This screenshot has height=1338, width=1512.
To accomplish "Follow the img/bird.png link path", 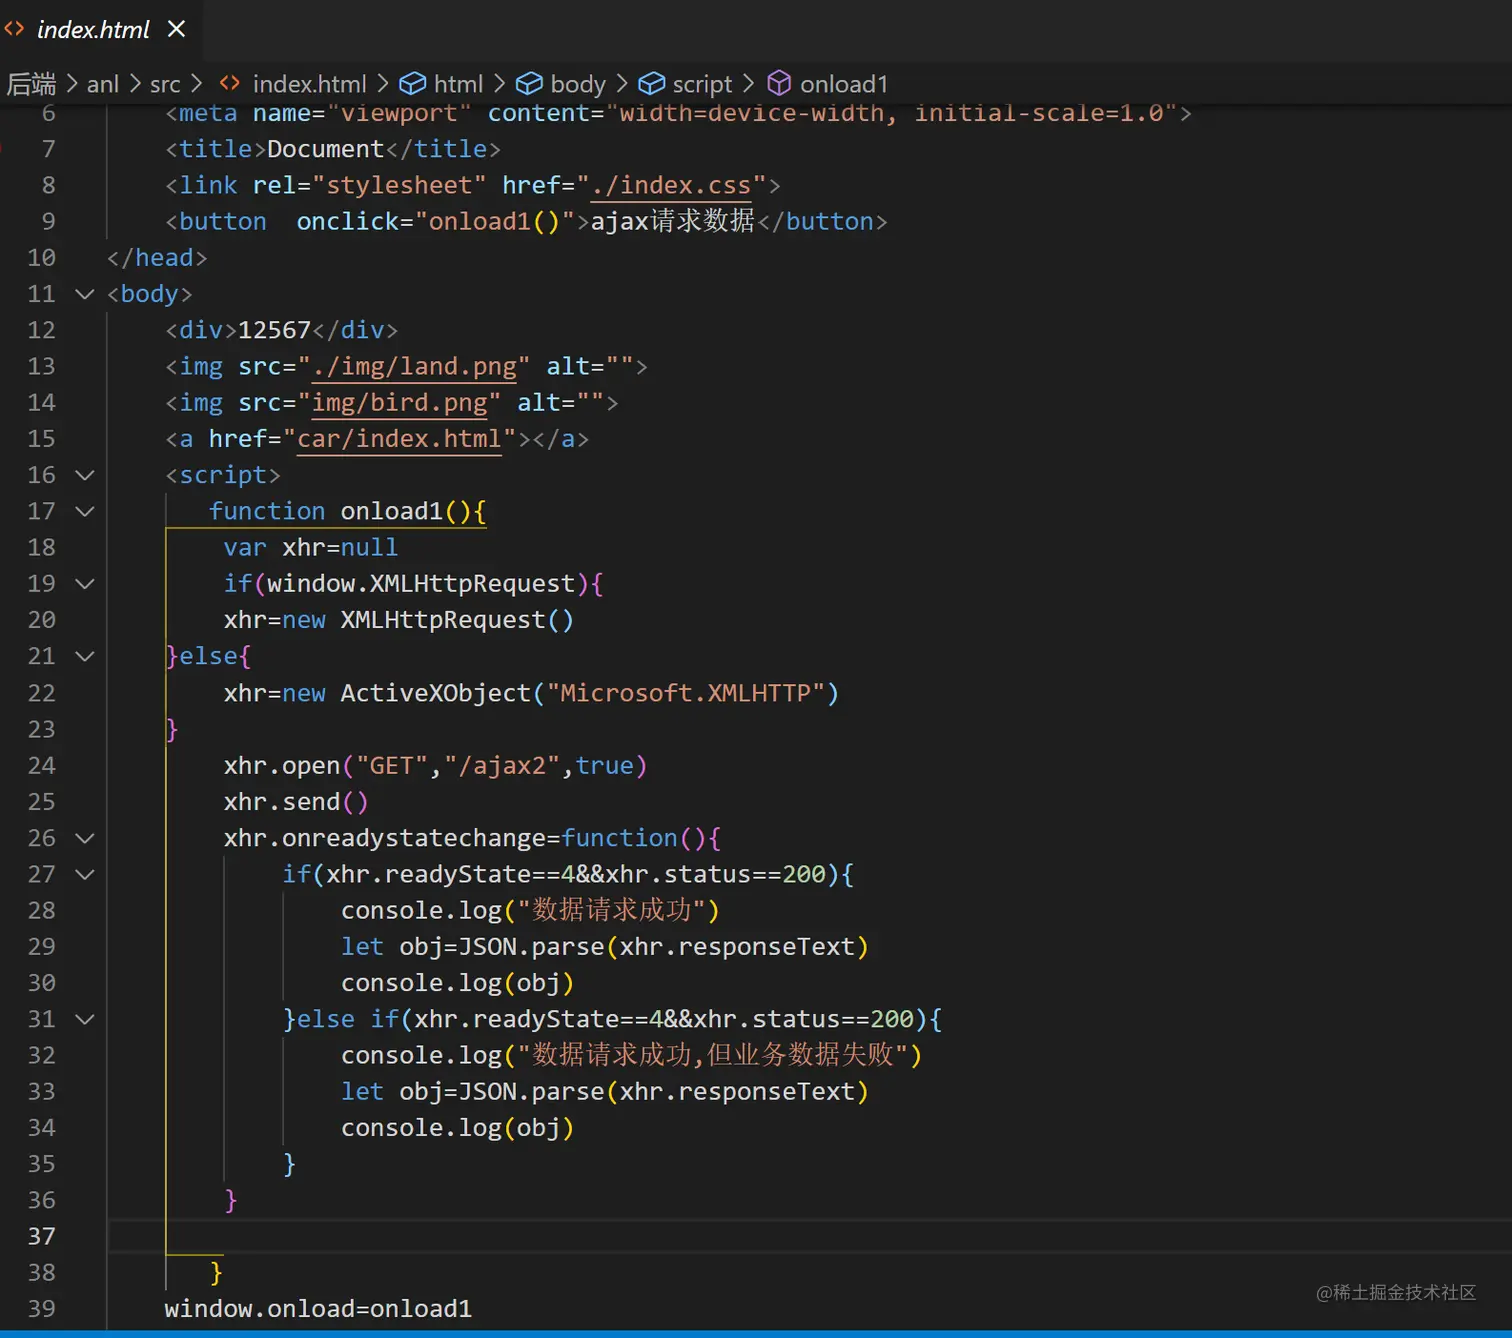I will pyautogui.click(x=400, y=403).
